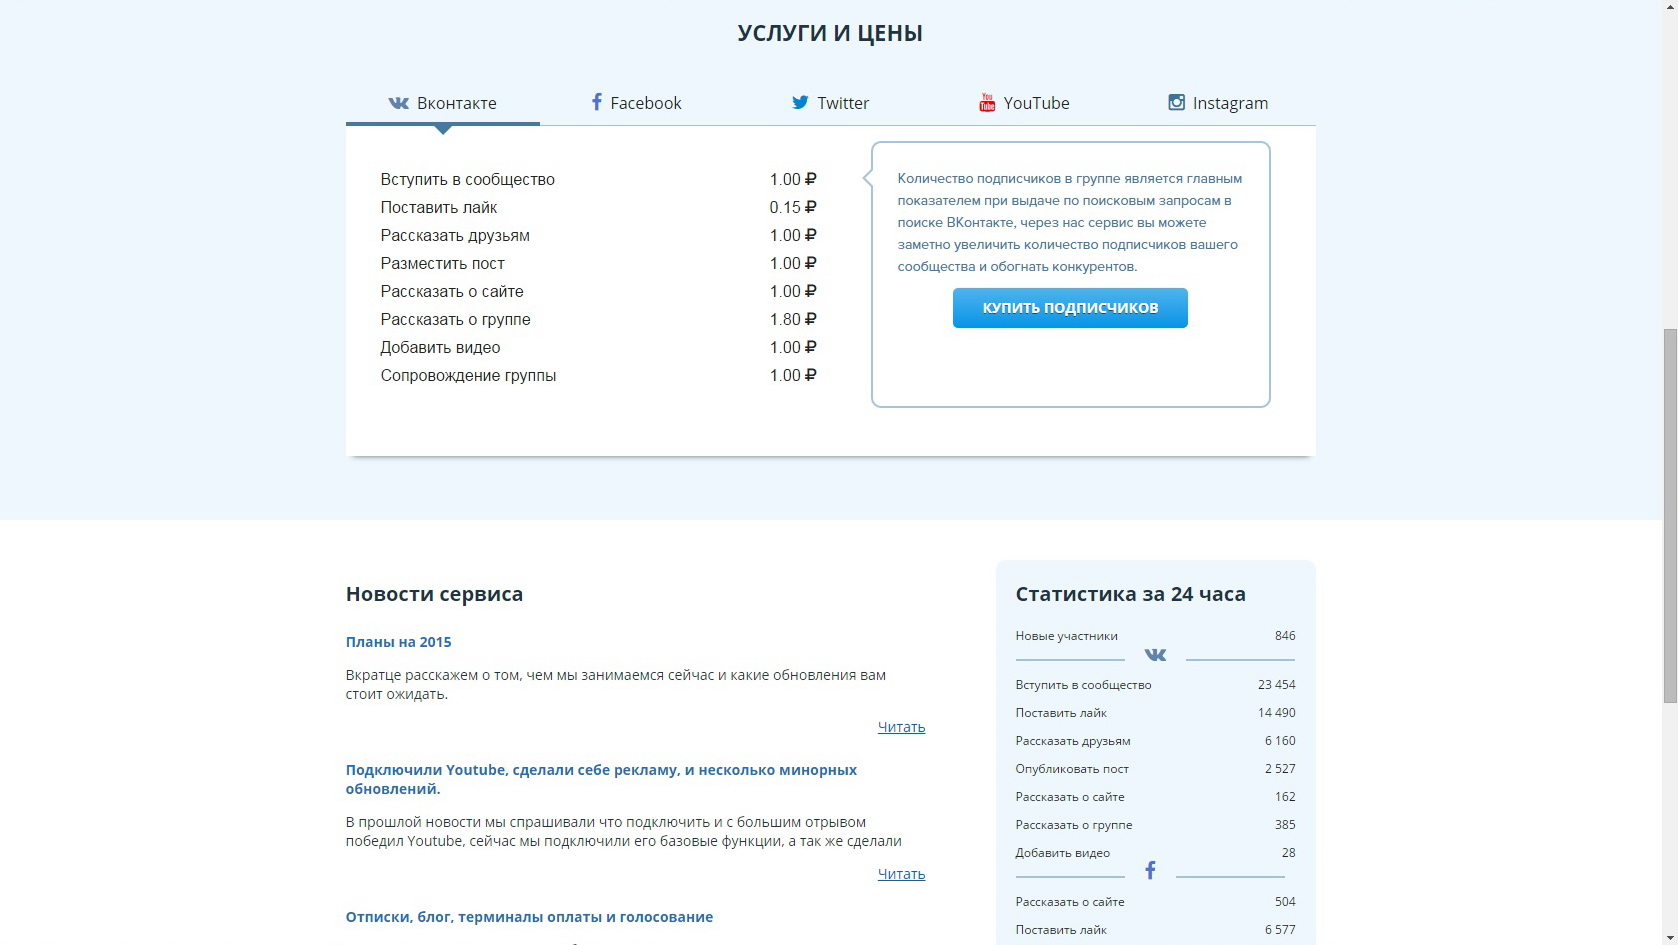
Task: Open the Подключили Youtube news headline
Action: pyautogui.click(x=601, y=779)
